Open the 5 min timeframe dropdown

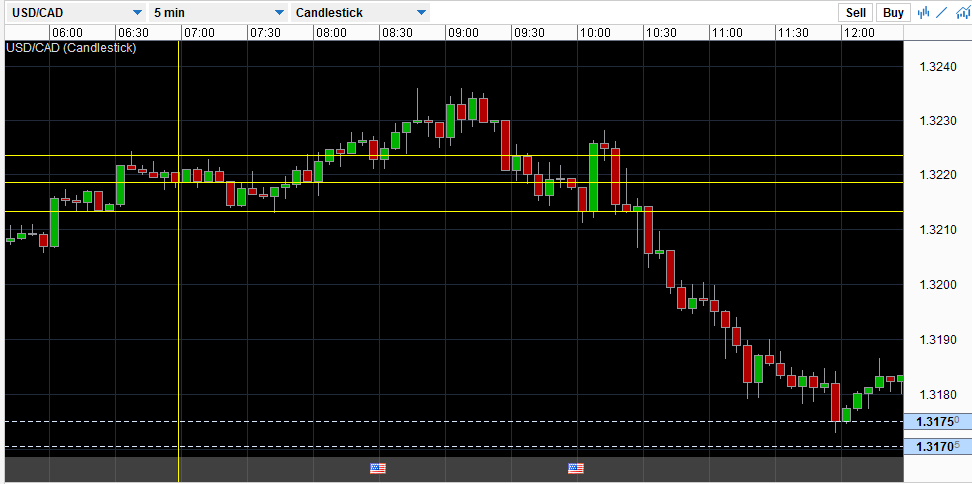coord(219,12)
